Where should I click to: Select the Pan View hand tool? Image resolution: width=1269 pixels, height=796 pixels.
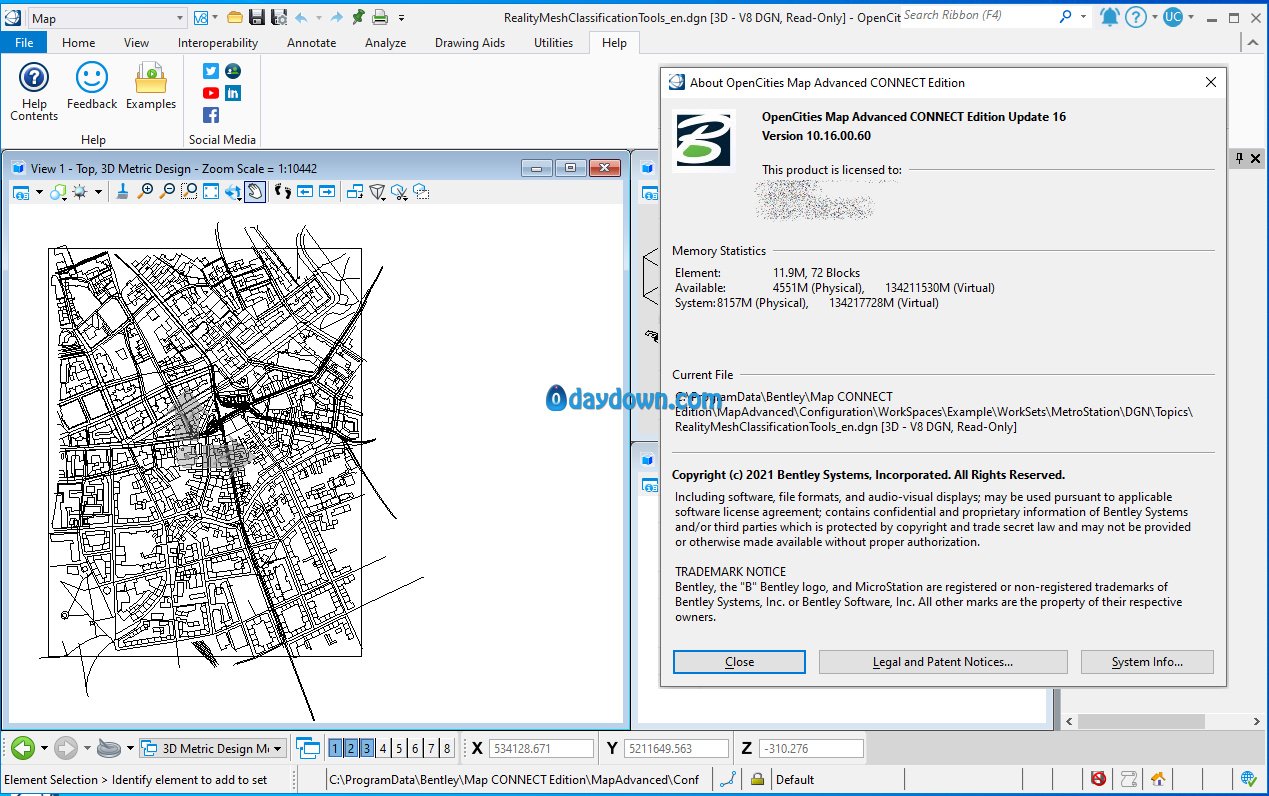(x=255, y=191)
